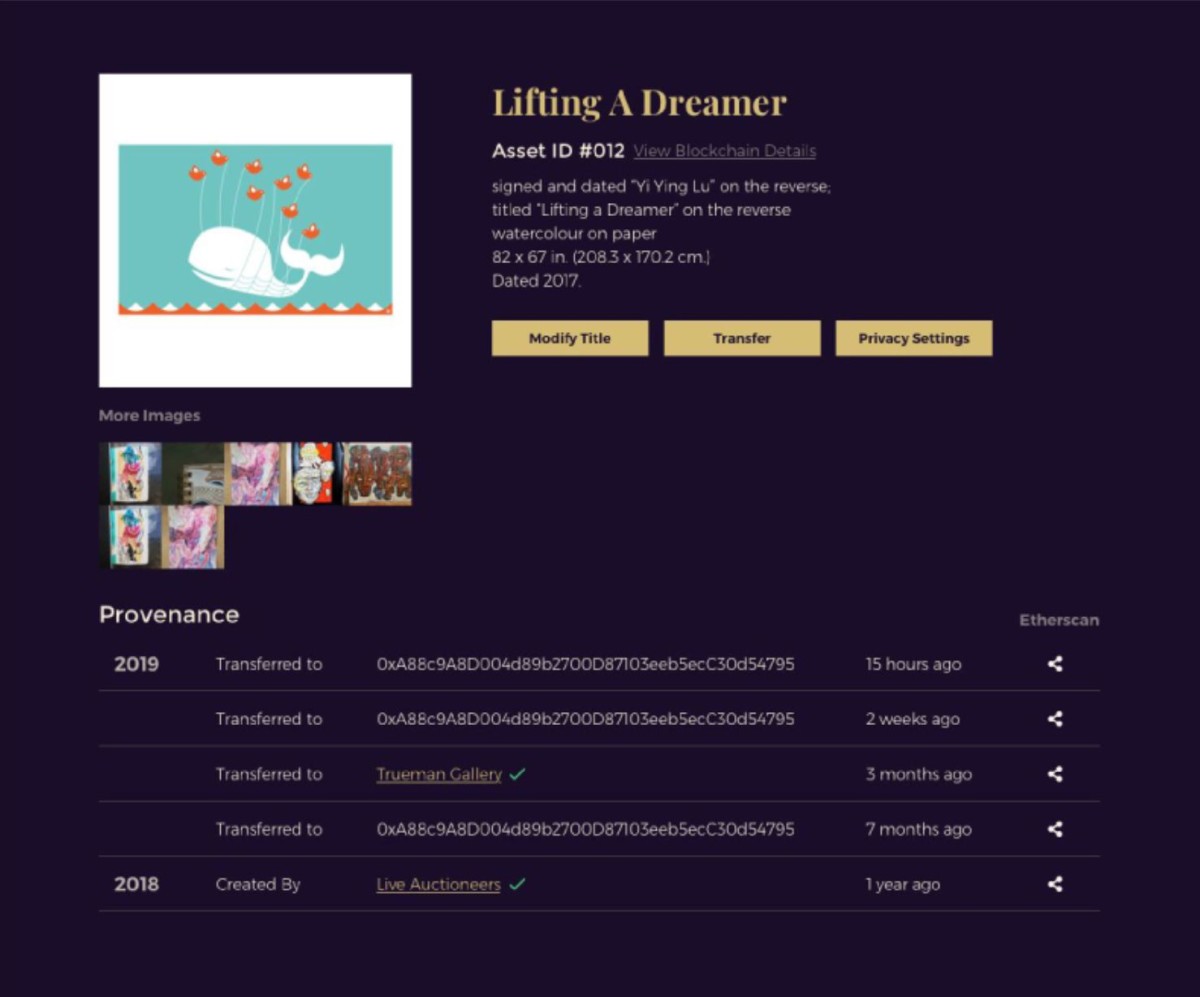
Task: Click the 7 months ago timestamp
Action: click(x=918, y=829)
